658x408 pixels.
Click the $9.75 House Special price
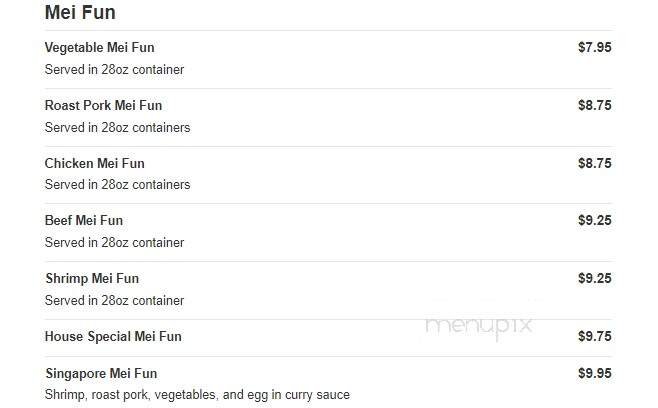pyautogui.click(x=595, y=336)
